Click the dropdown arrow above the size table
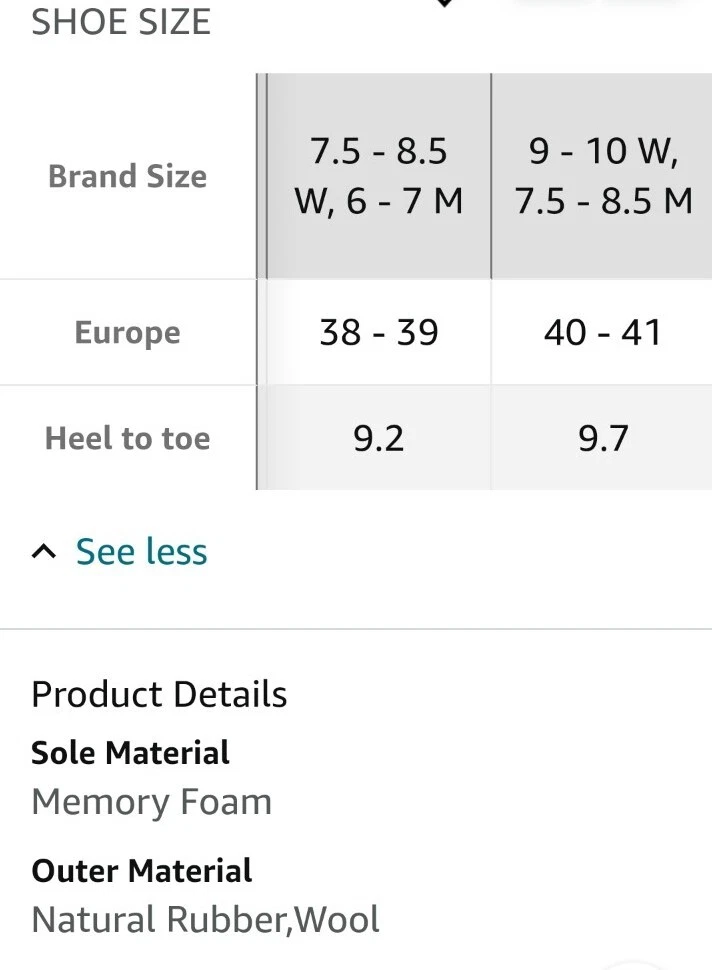Viewport: 712px width, 970px height. point(445,3)
